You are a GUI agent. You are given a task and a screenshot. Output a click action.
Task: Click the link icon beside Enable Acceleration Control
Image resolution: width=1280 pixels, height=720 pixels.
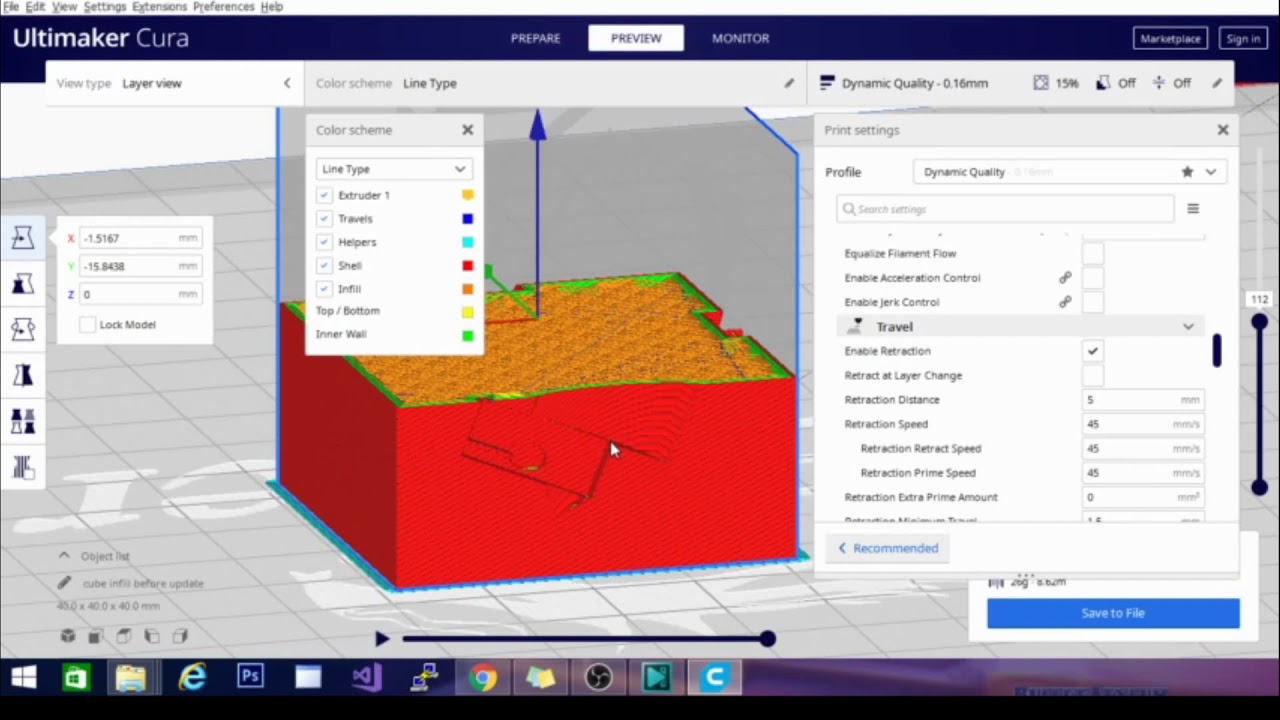click(x=1065, y=278)
